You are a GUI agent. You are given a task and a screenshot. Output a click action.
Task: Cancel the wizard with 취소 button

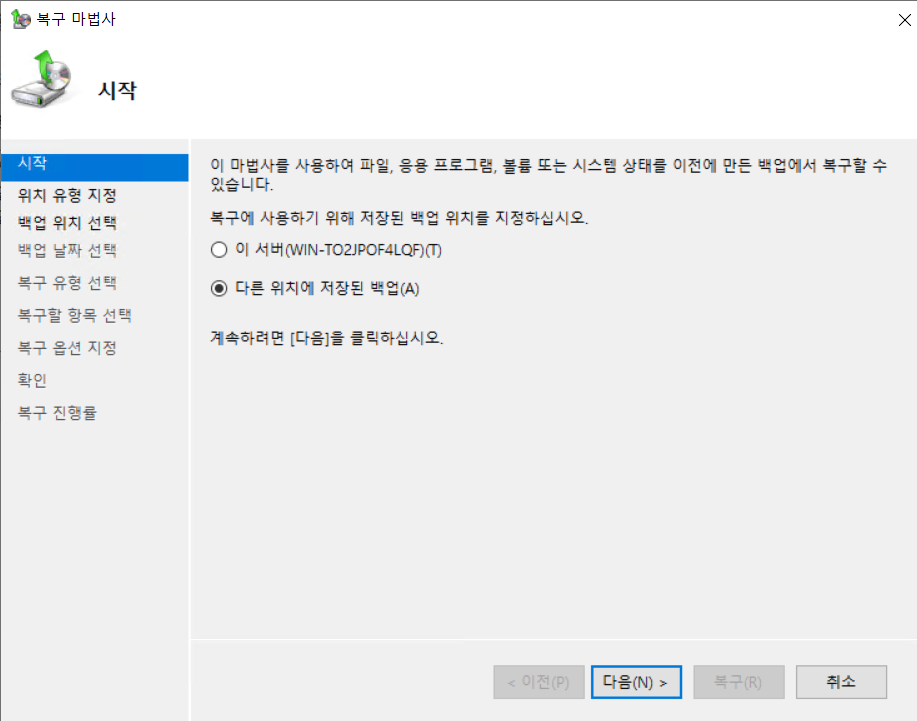(x=841, y=682)
